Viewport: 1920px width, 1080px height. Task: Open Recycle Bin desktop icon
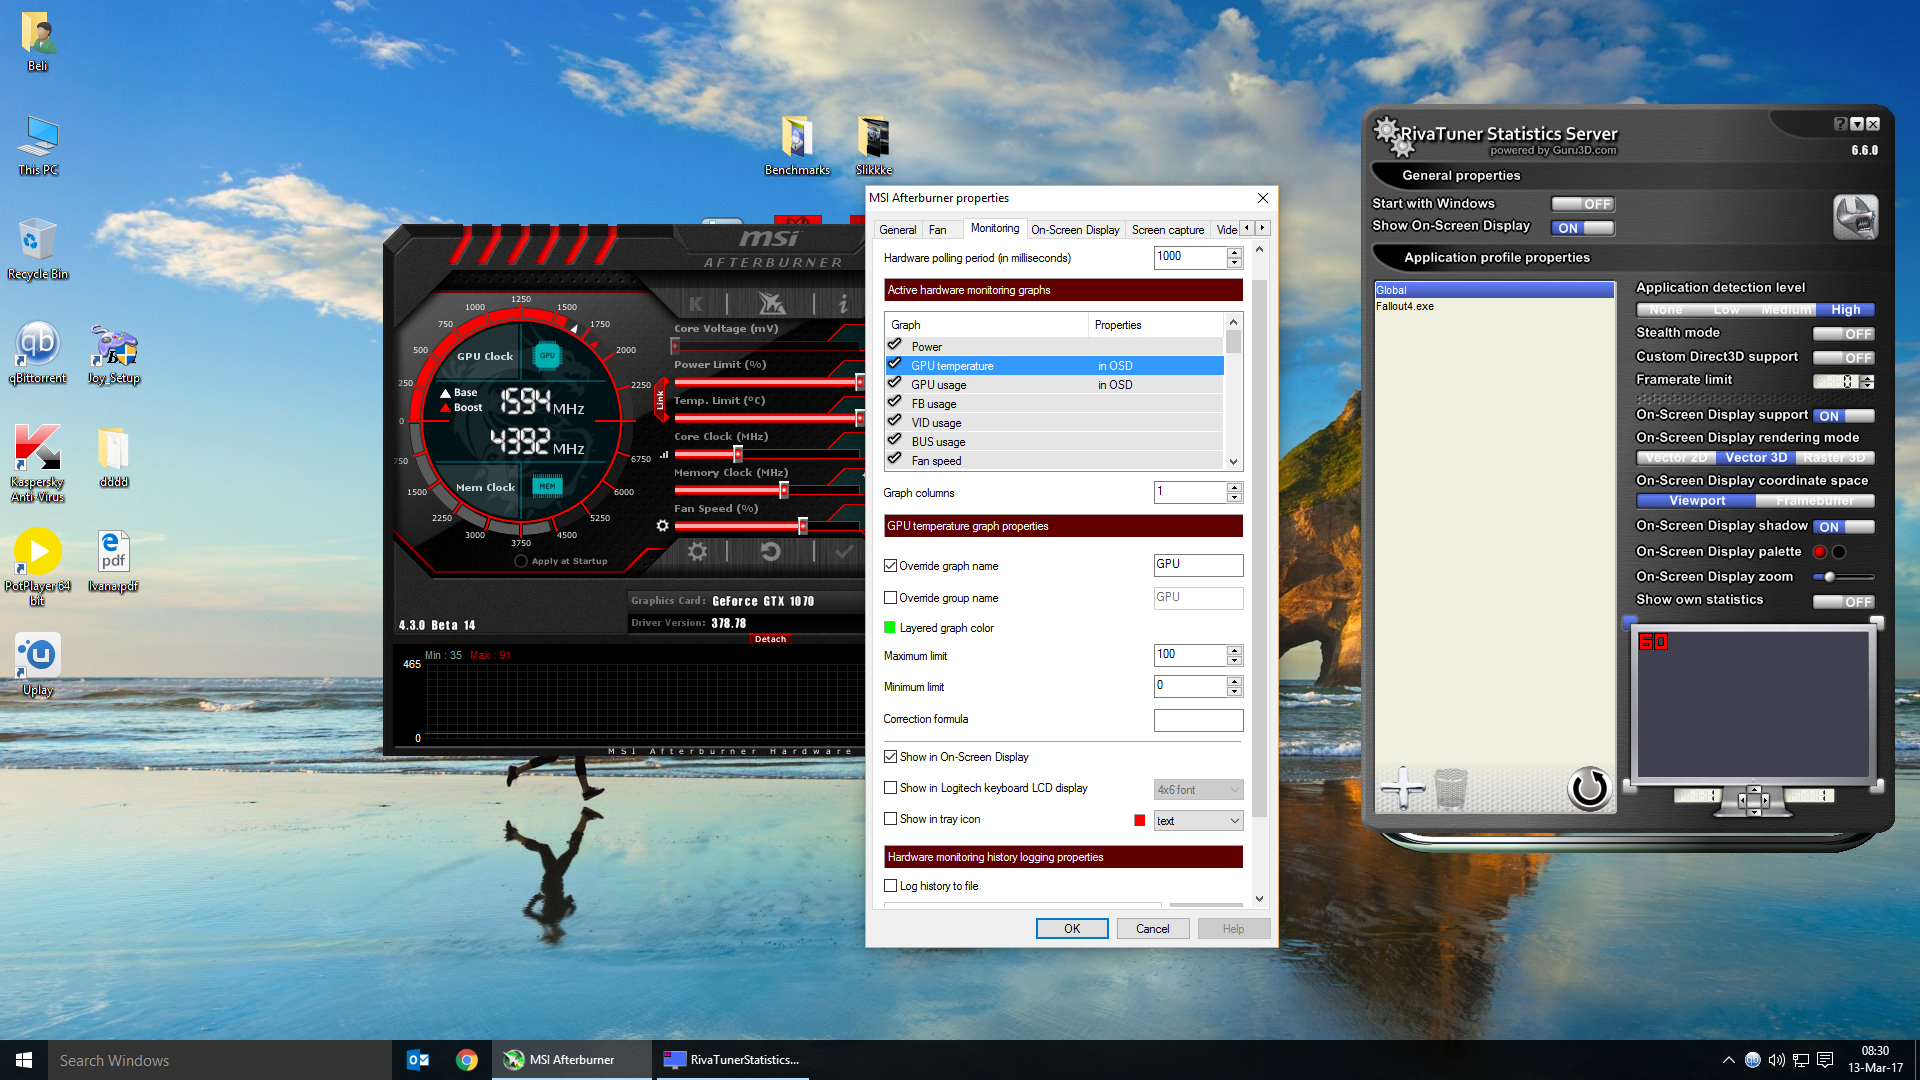point(38,249)
